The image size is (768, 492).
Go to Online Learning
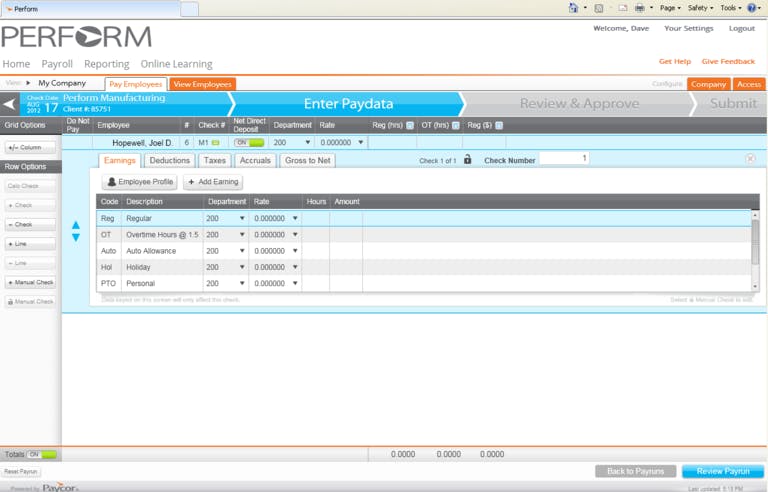pyautogui.click(x=176, y=64)
